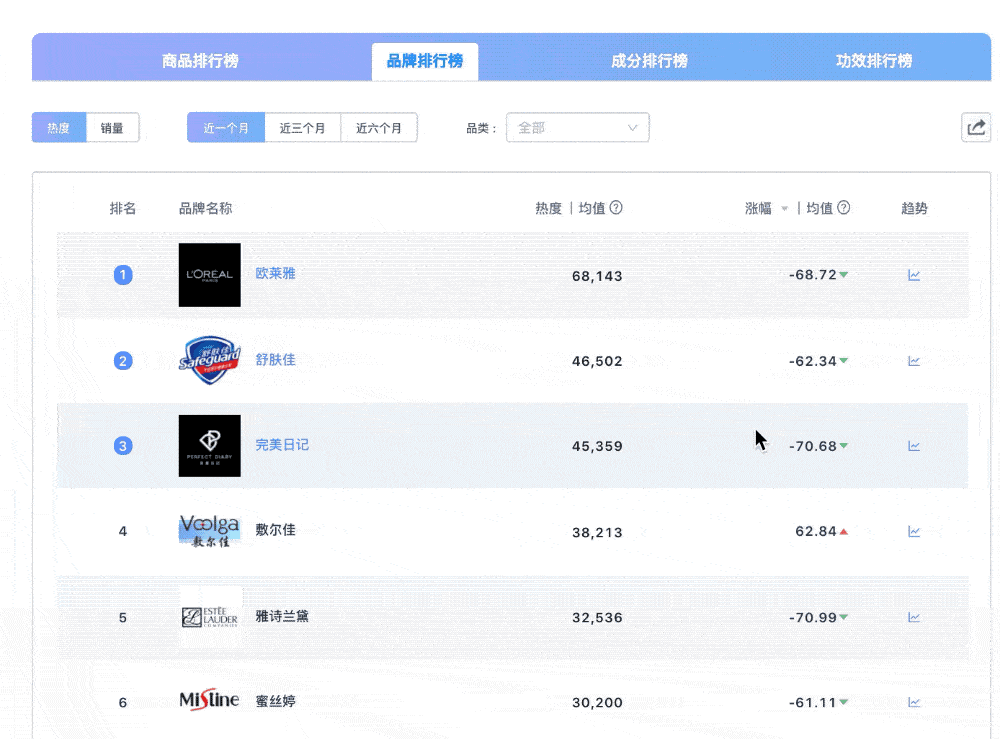Click rank badge number 1
Image resolution: width=1000 pixels, height=739 pixels.
click(x=123, y=275)
